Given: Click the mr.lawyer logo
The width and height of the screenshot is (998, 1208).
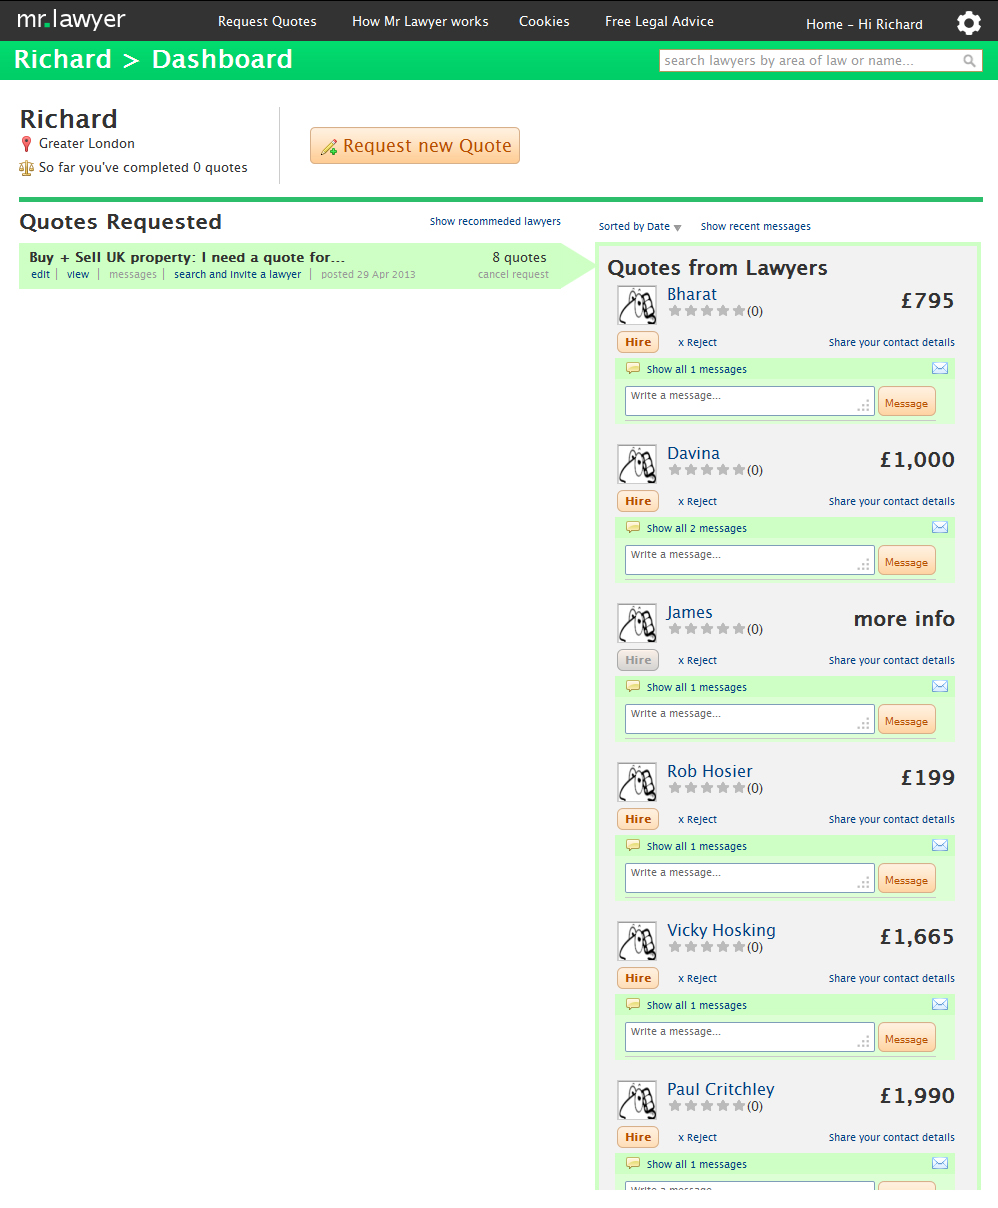Looking at the screenshot, I should [71, 20].
